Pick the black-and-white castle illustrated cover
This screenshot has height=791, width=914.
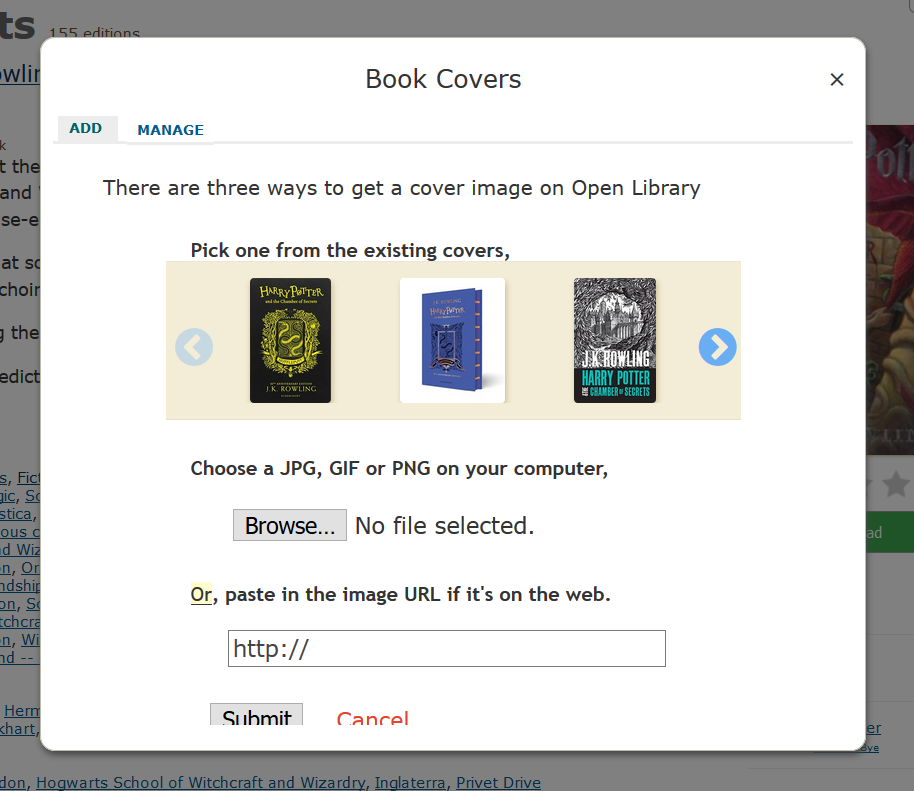click(x=614, y=340)
